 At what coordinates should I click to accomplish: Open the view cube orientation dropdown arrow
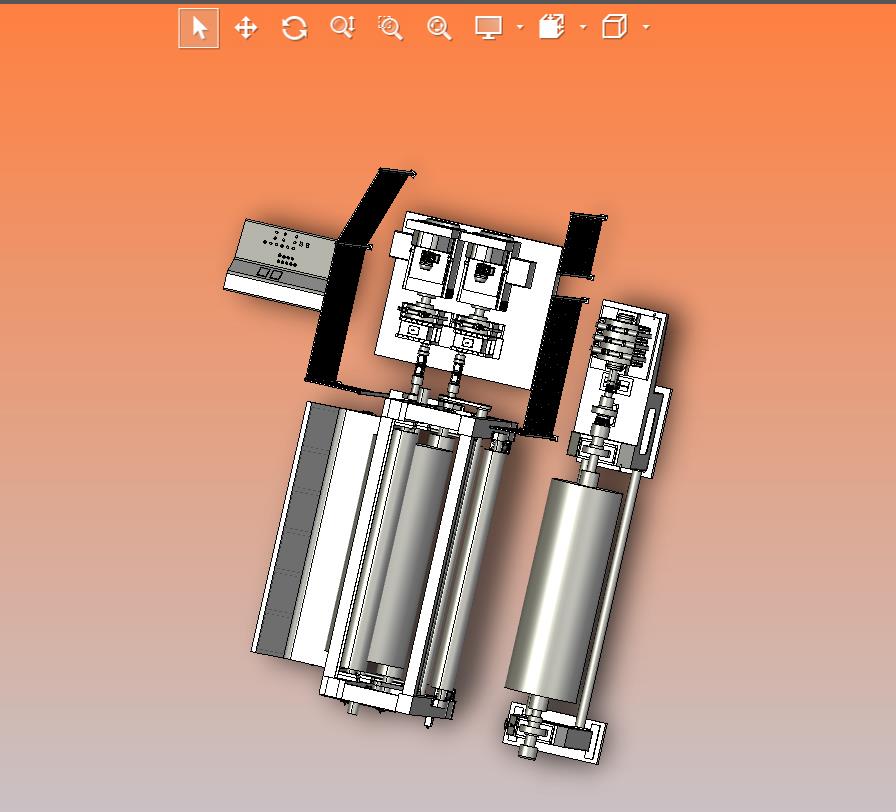646,27
